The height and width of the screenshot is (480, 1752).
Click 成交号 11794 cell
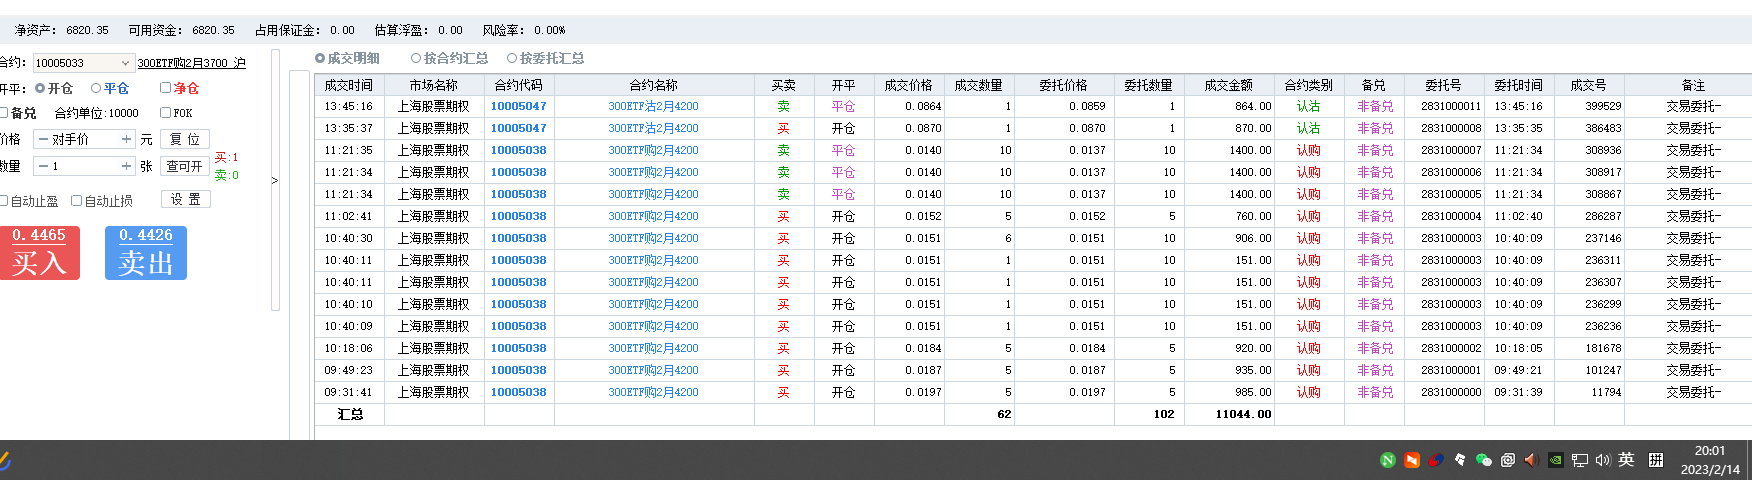tap(1607, 392)
